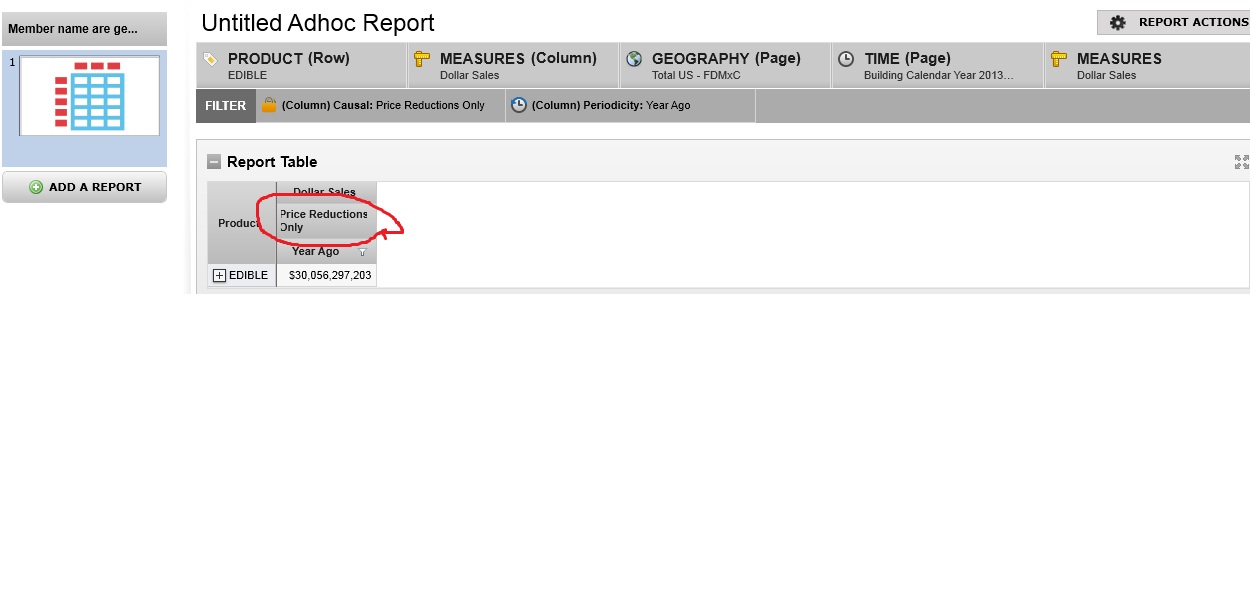This screenshot has height=614, width=1250.
Task: Click the expand icon at the Report Table panel's right edge
Action: tap(1241, 162)
